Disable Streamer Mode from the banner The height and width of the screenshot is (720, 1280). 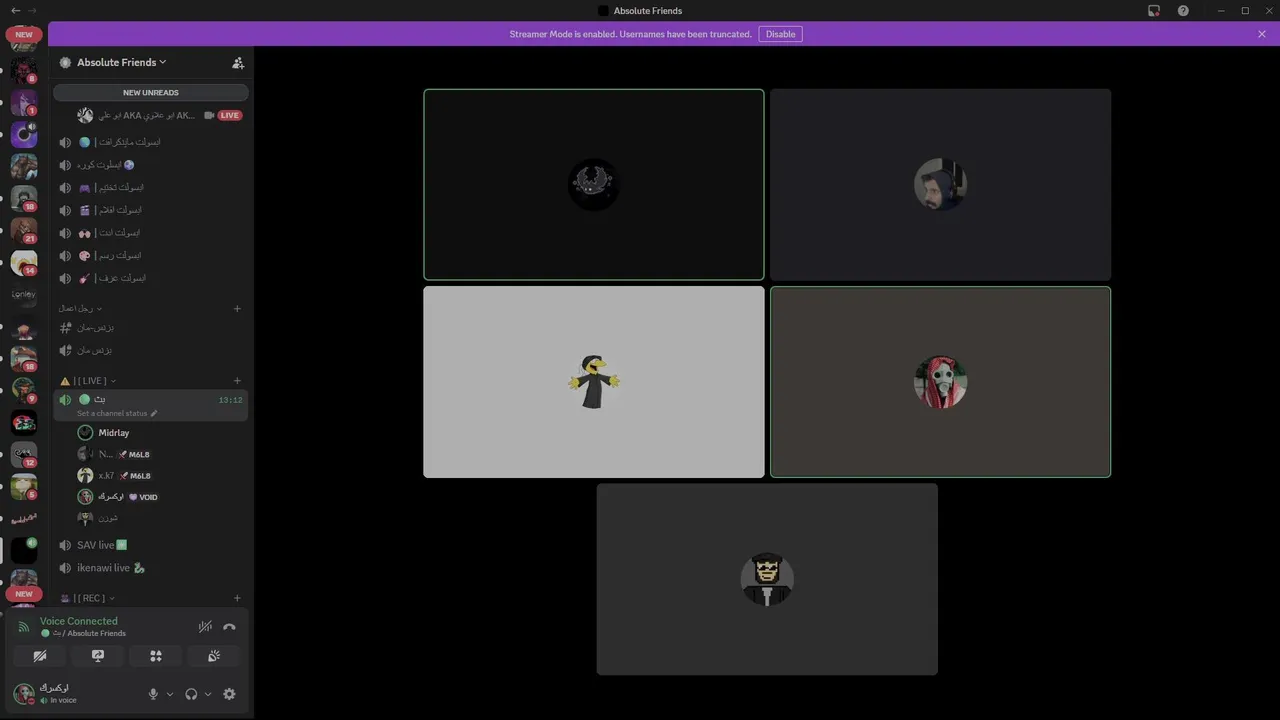tap(780, 34)
